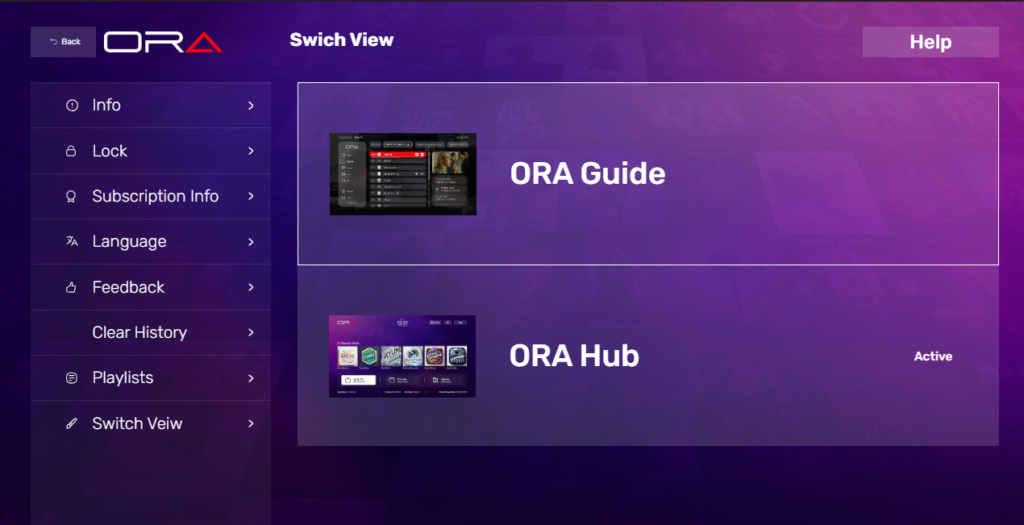Viewport: 1024px width, 525px height.
Task: Click the Feedback thumbs-up icon
Action: coord(71,287)
